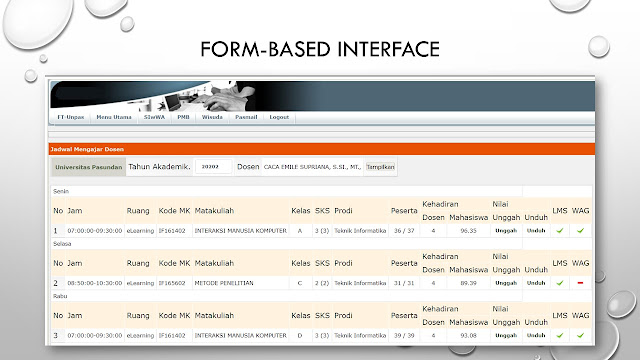Click the Rabu day label
This screenshot has height=360, width=640.
(60, 296)
